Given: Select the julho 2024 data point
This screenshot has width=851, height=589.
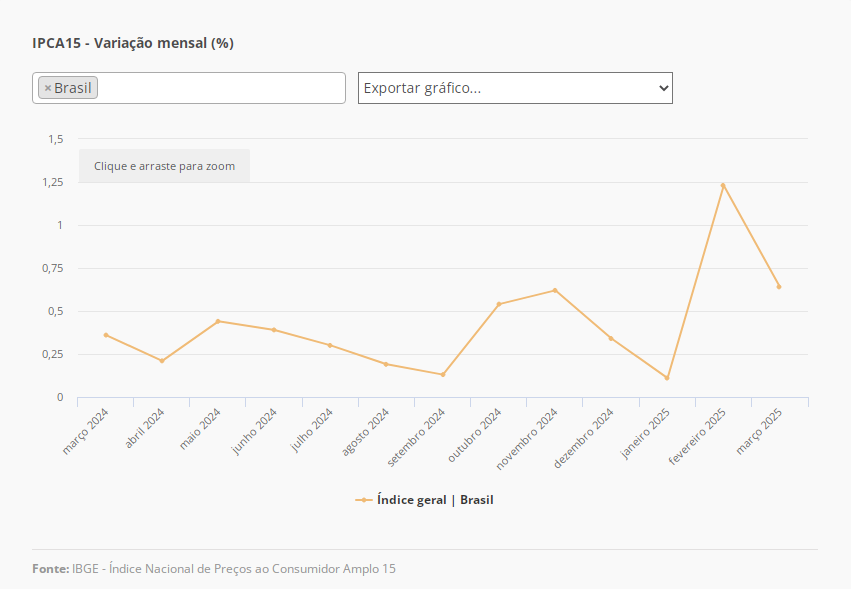Looking at the screenshot, I should click(x=330, y=345).
